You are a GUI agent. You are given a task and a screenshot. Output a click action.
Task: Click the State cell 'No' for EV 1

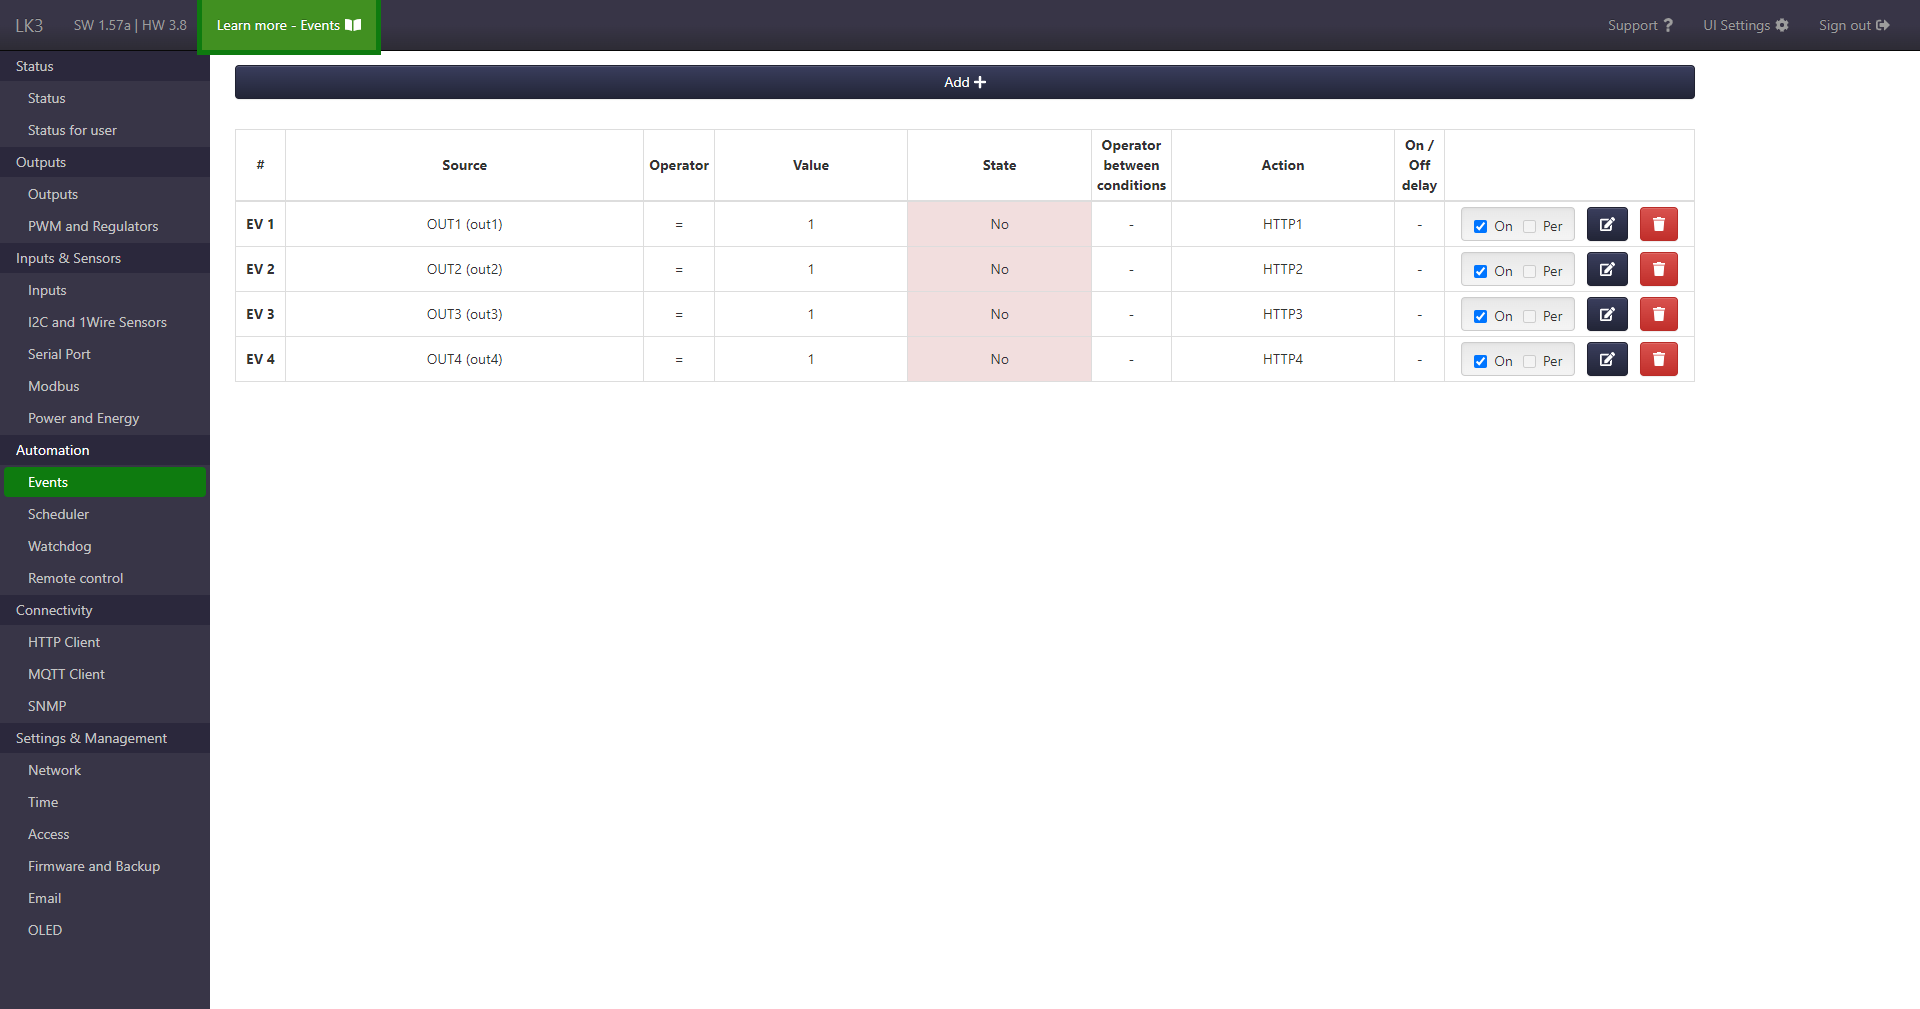coord(999,224)
